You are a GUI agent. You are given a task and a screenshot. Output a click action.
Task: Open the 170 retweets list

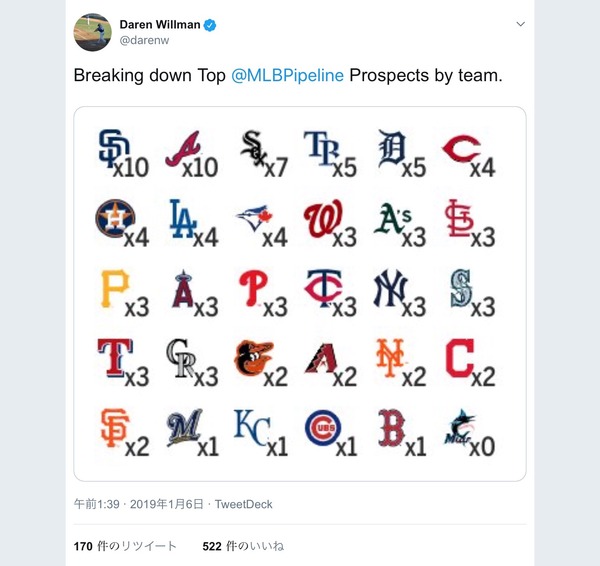(x=125, y=546)
